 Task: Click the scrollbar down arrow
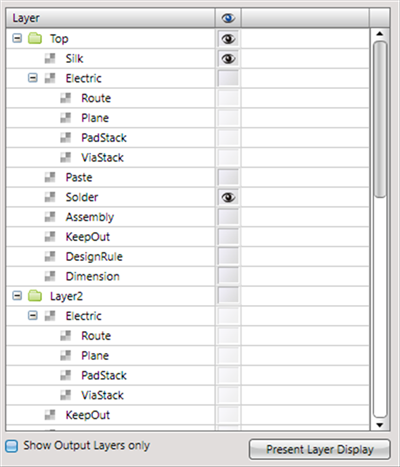click(380, 425)
